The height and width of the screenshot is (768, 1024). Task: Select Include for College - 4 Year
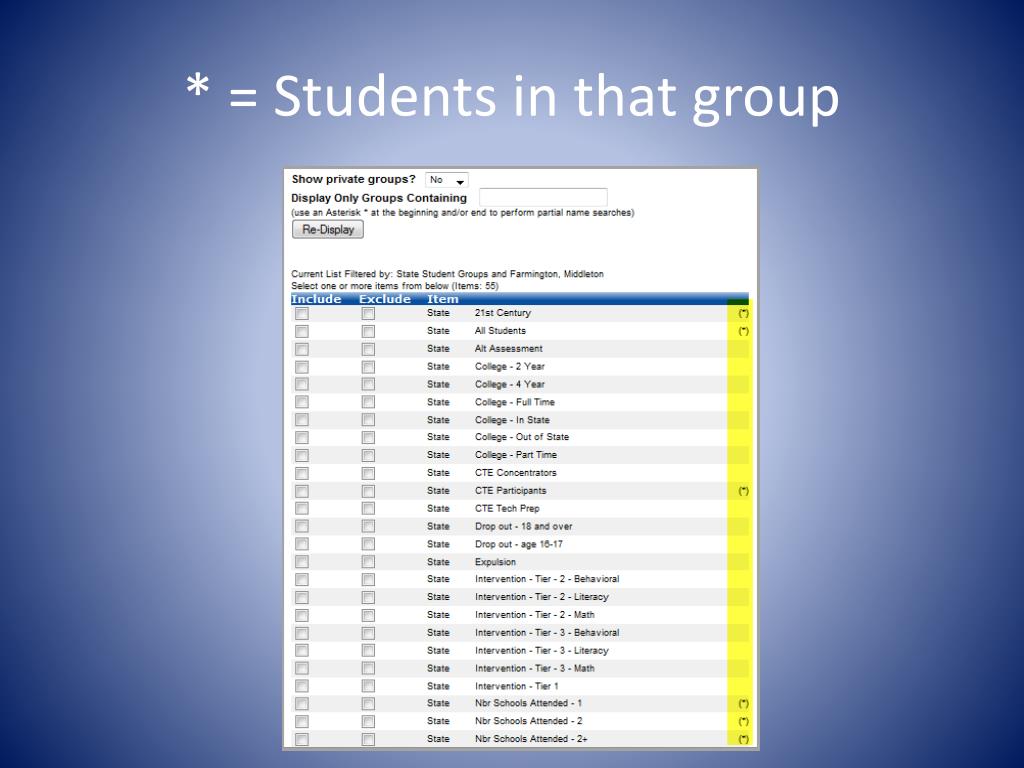click(302, 385)
